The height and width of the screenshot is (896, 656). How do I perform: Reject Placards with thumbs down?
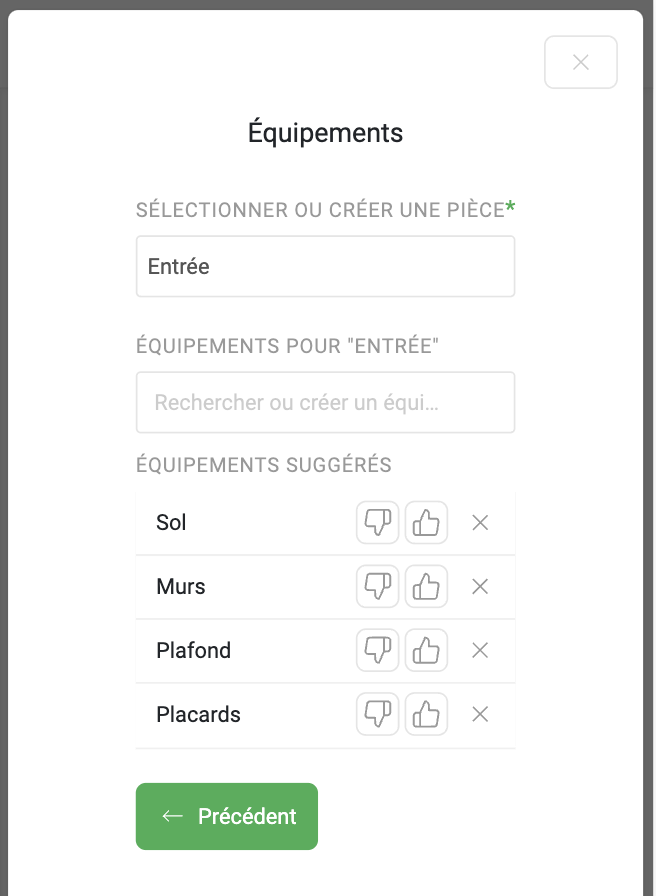coord(378,715)
